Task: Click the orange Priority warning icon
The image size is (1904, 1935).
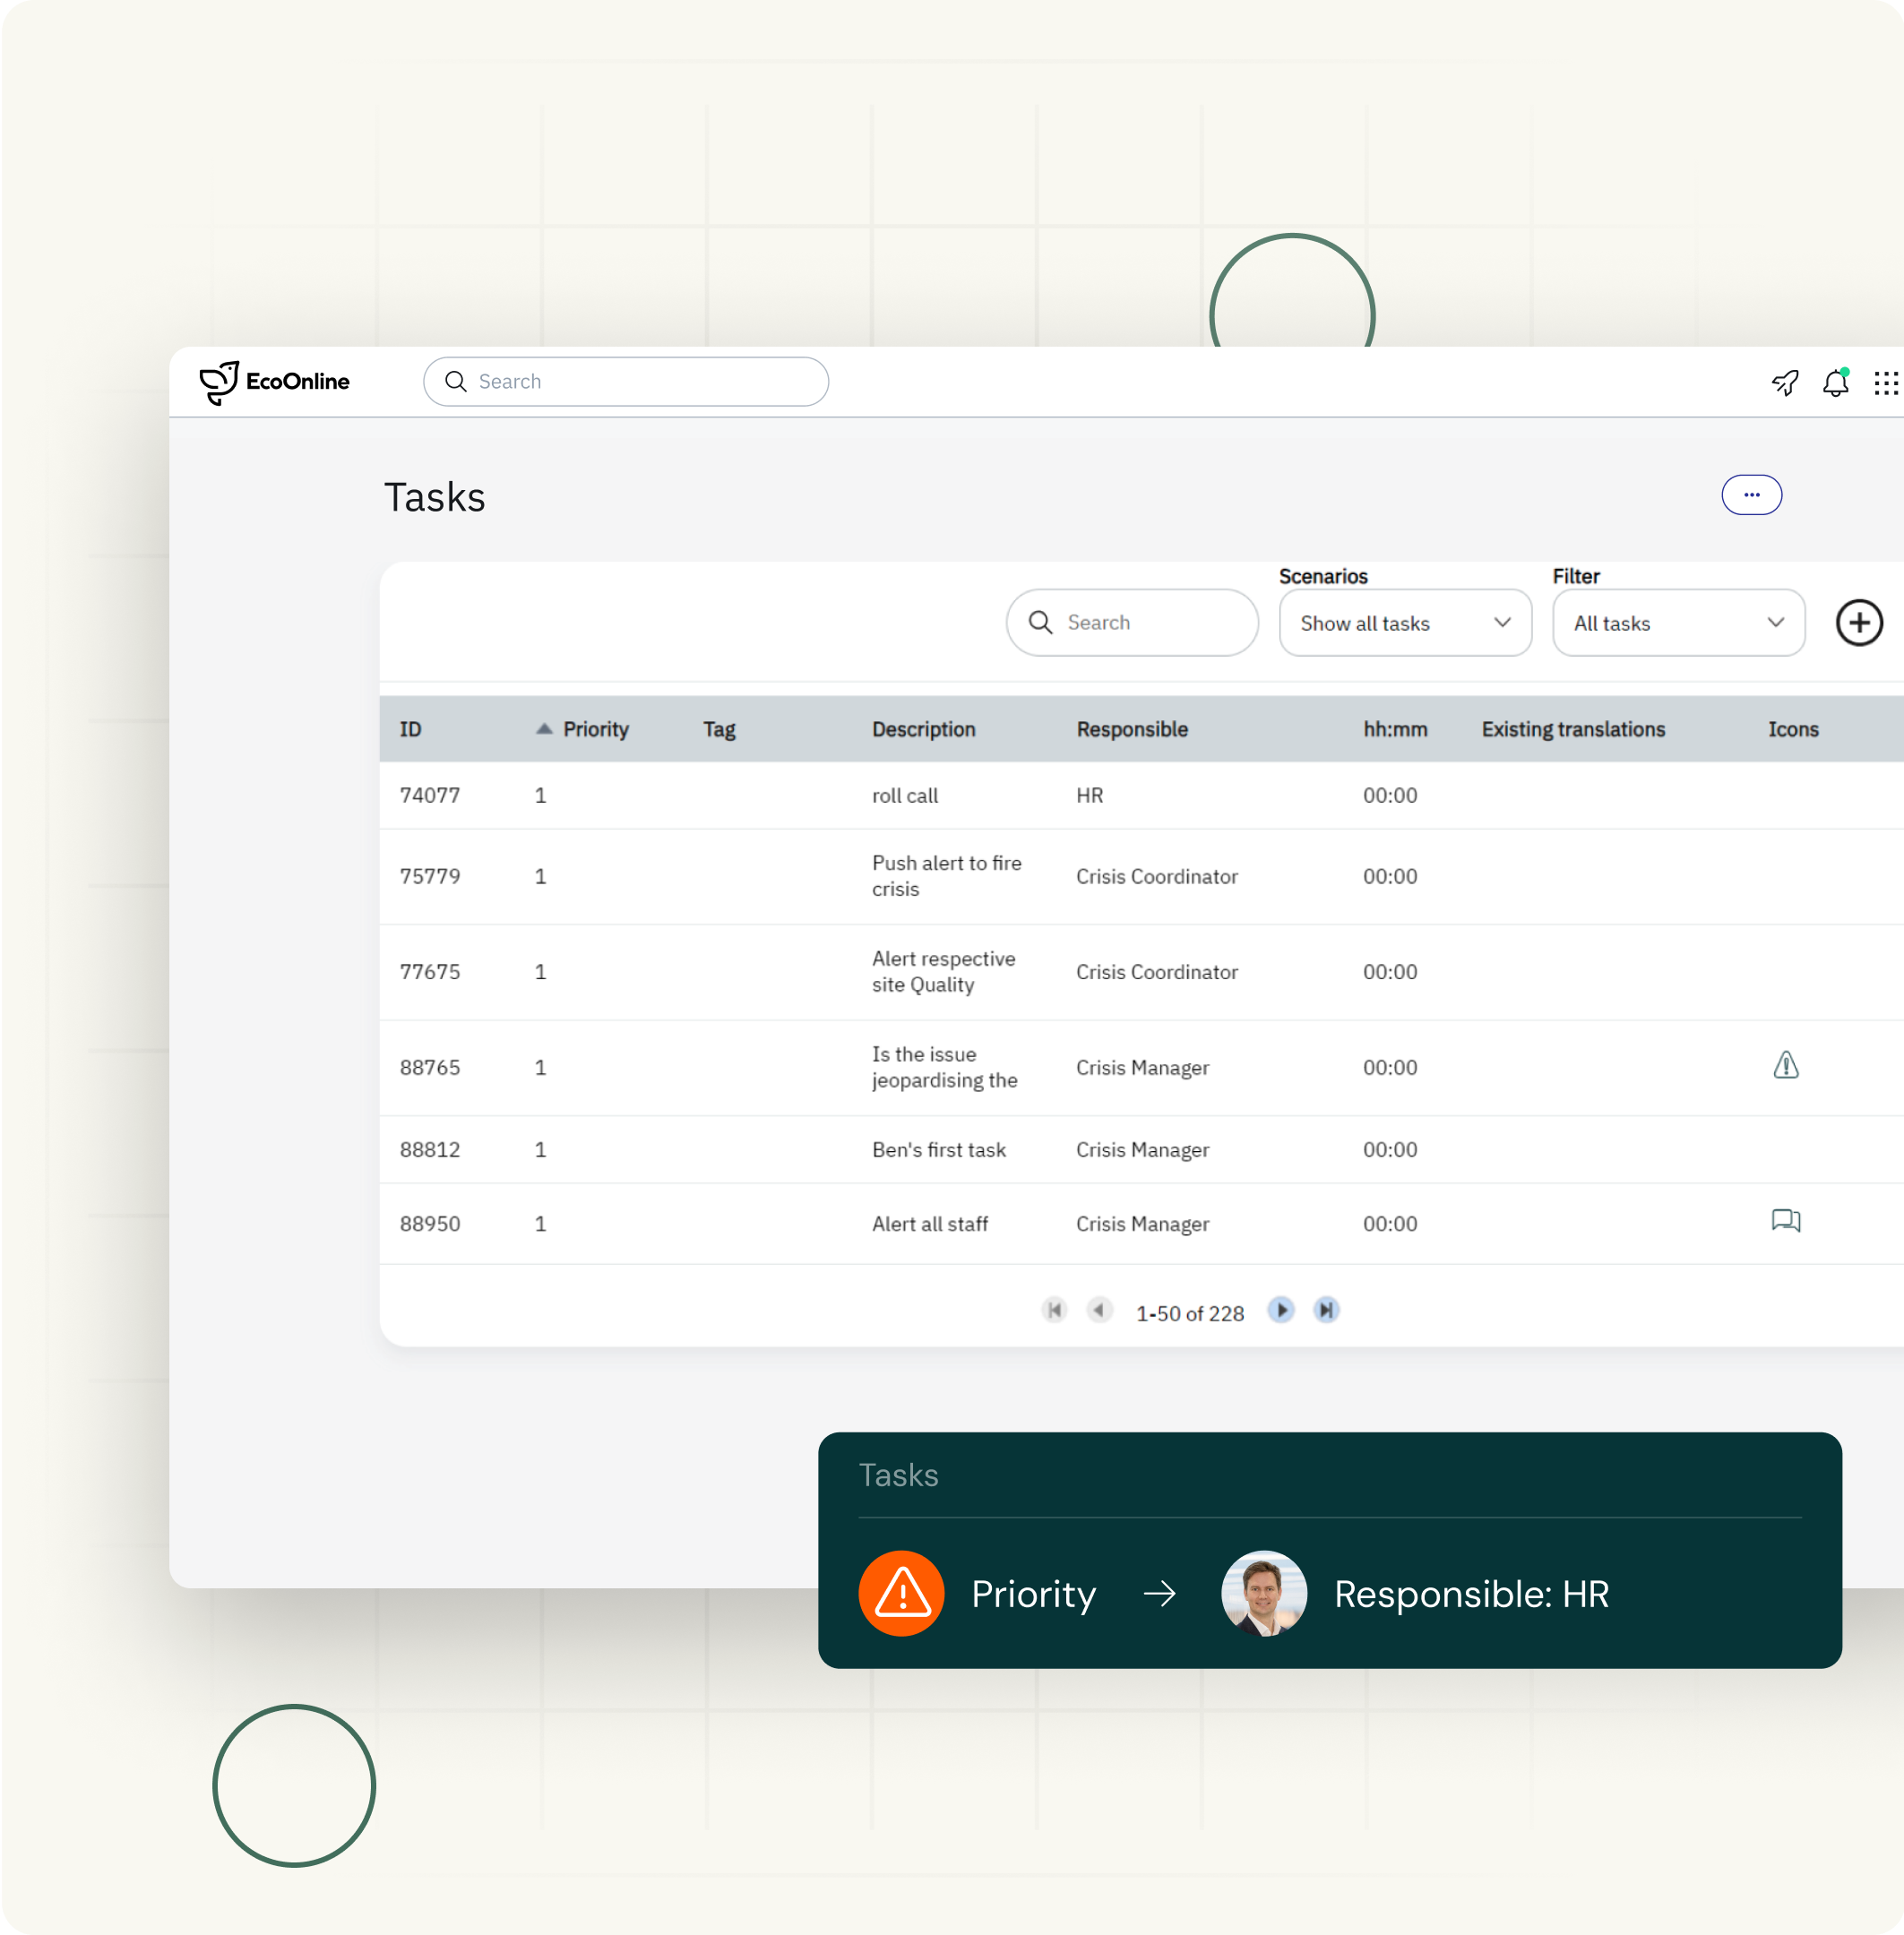Action: [901, 1593]
